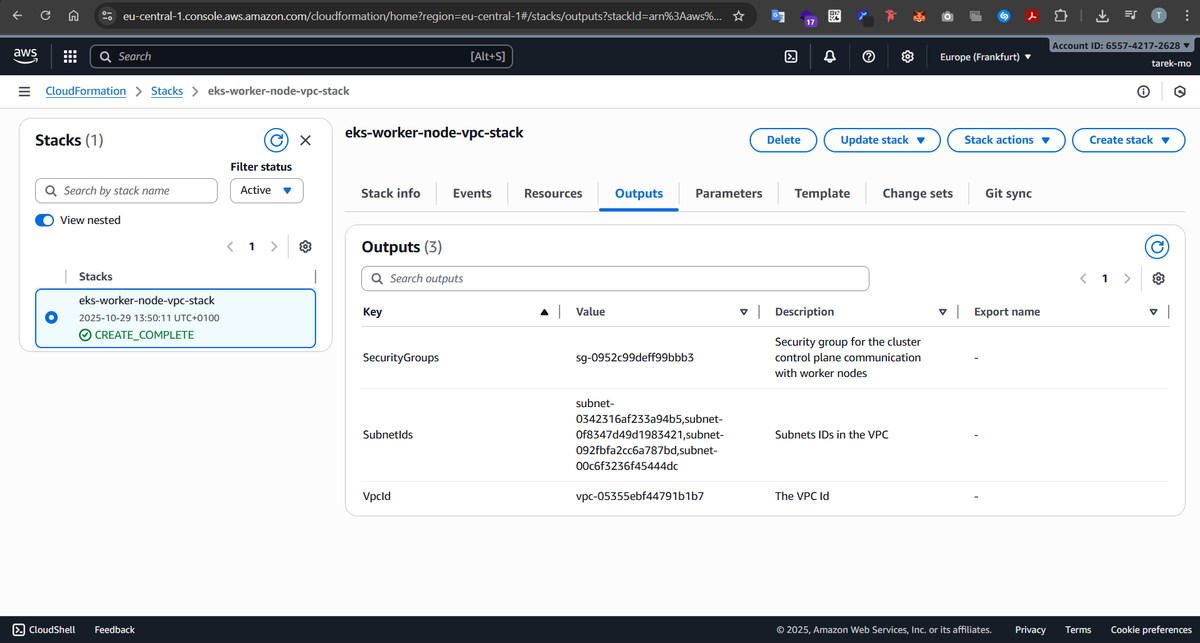Open the Terms footer link

tap(1078, 629)
